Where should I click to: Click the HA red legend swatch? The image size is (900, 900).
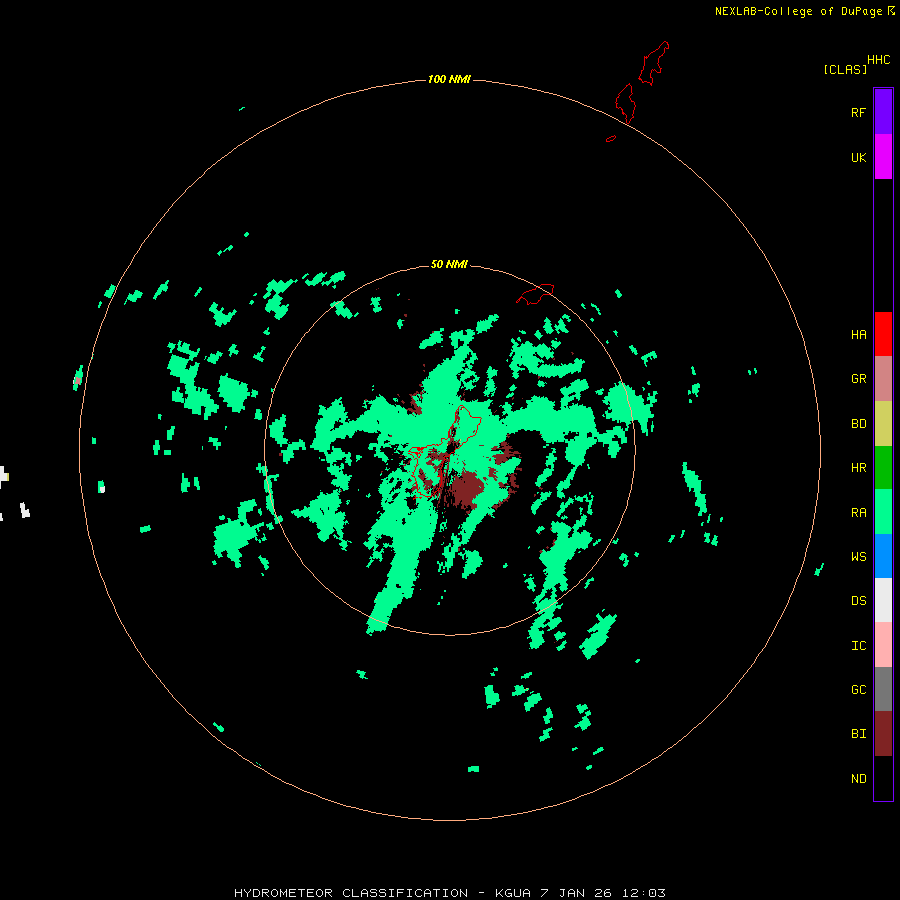tap(883, 334)
